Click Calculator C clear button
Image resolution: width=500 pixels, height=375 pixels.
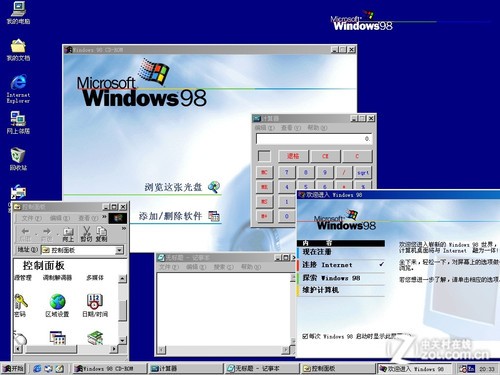[x=357, y=156]
